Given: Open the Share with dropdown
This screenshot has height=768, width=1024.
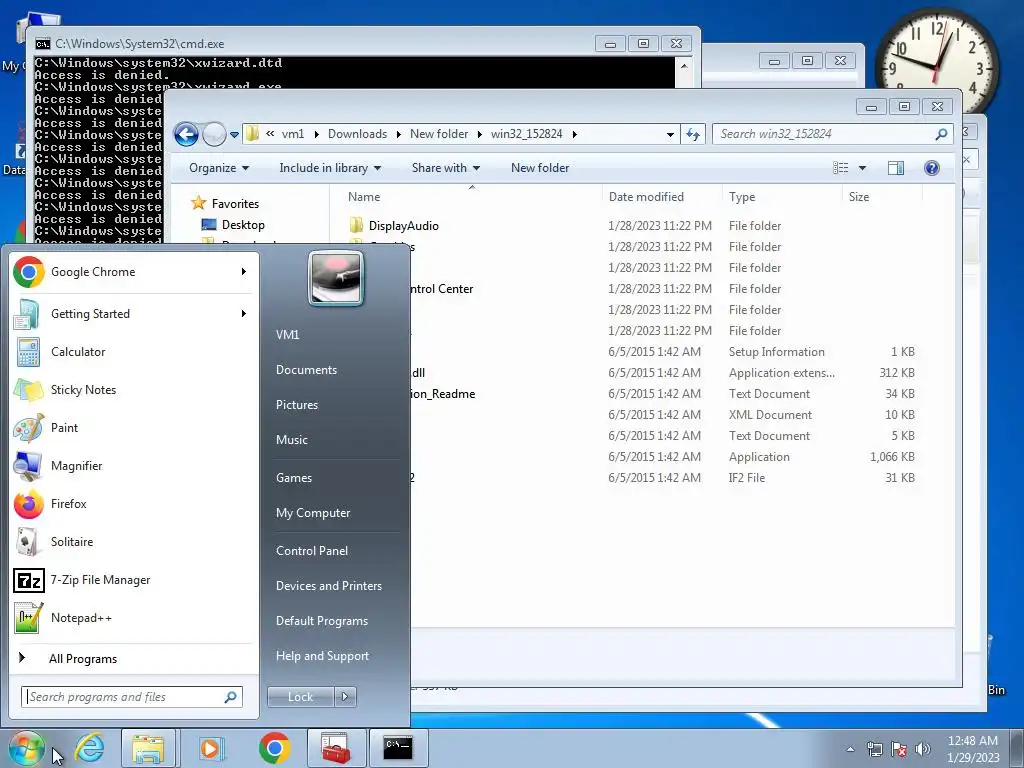Looking at the screenshot, I should (x=445, y=168).
